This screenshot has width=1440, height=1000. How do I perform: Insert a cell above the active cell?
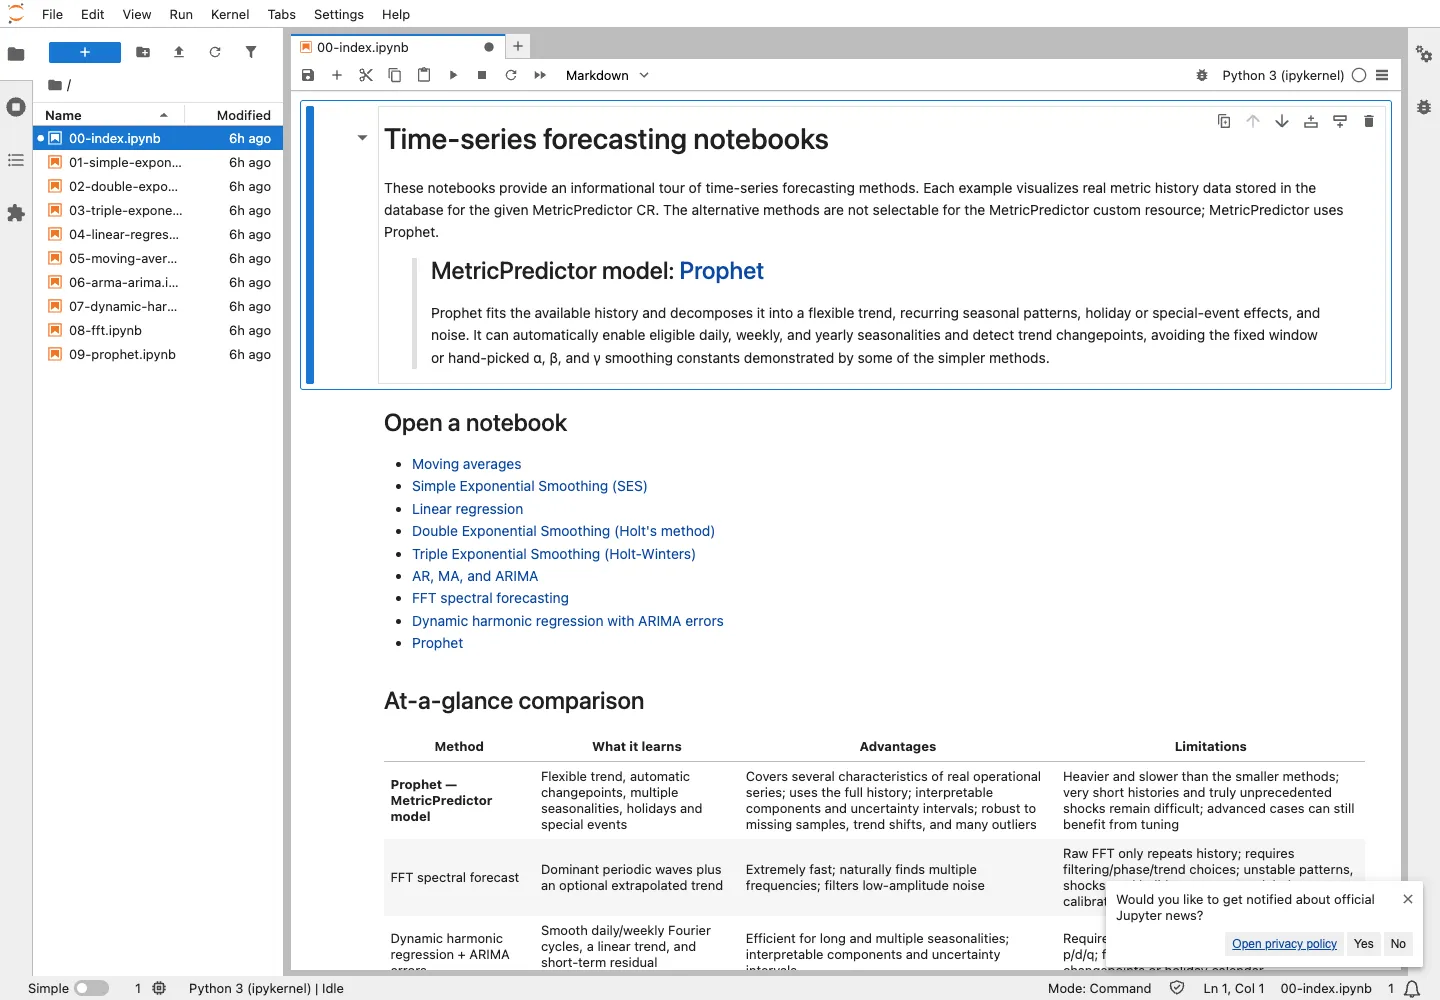(x=1311, y=121)
